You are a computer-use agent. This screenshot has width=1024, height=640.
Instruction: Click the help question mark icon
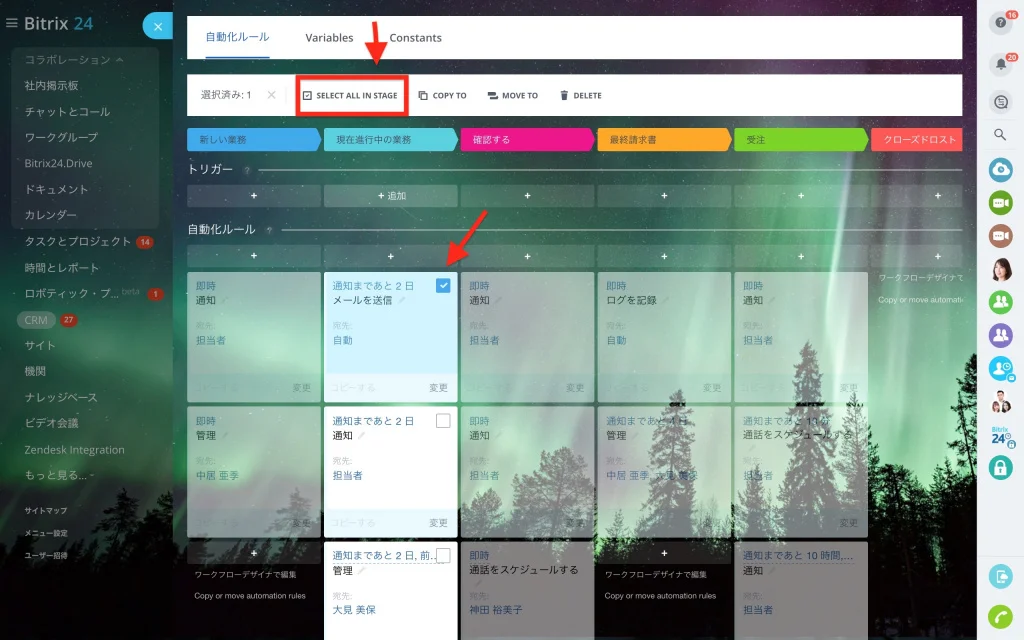point(1000,23)
